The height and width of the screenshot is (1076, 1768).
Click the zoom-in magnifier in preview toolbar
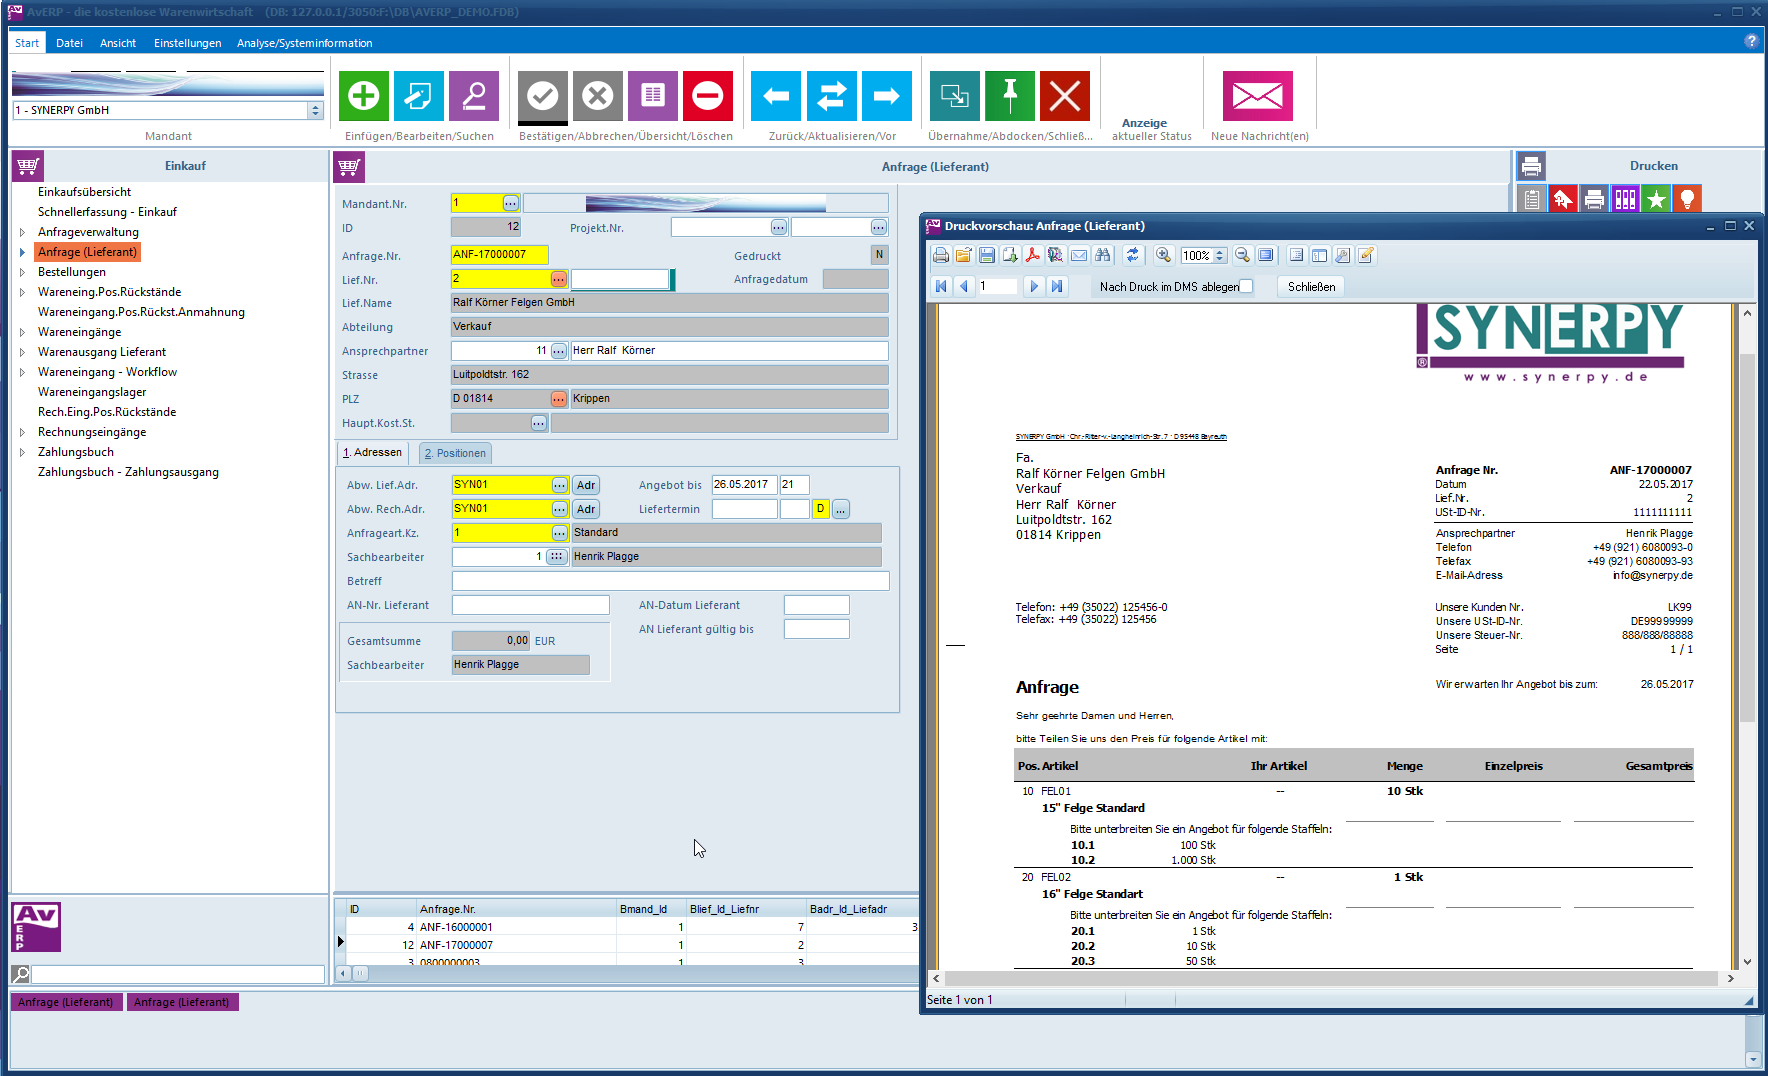[1163, 256]
